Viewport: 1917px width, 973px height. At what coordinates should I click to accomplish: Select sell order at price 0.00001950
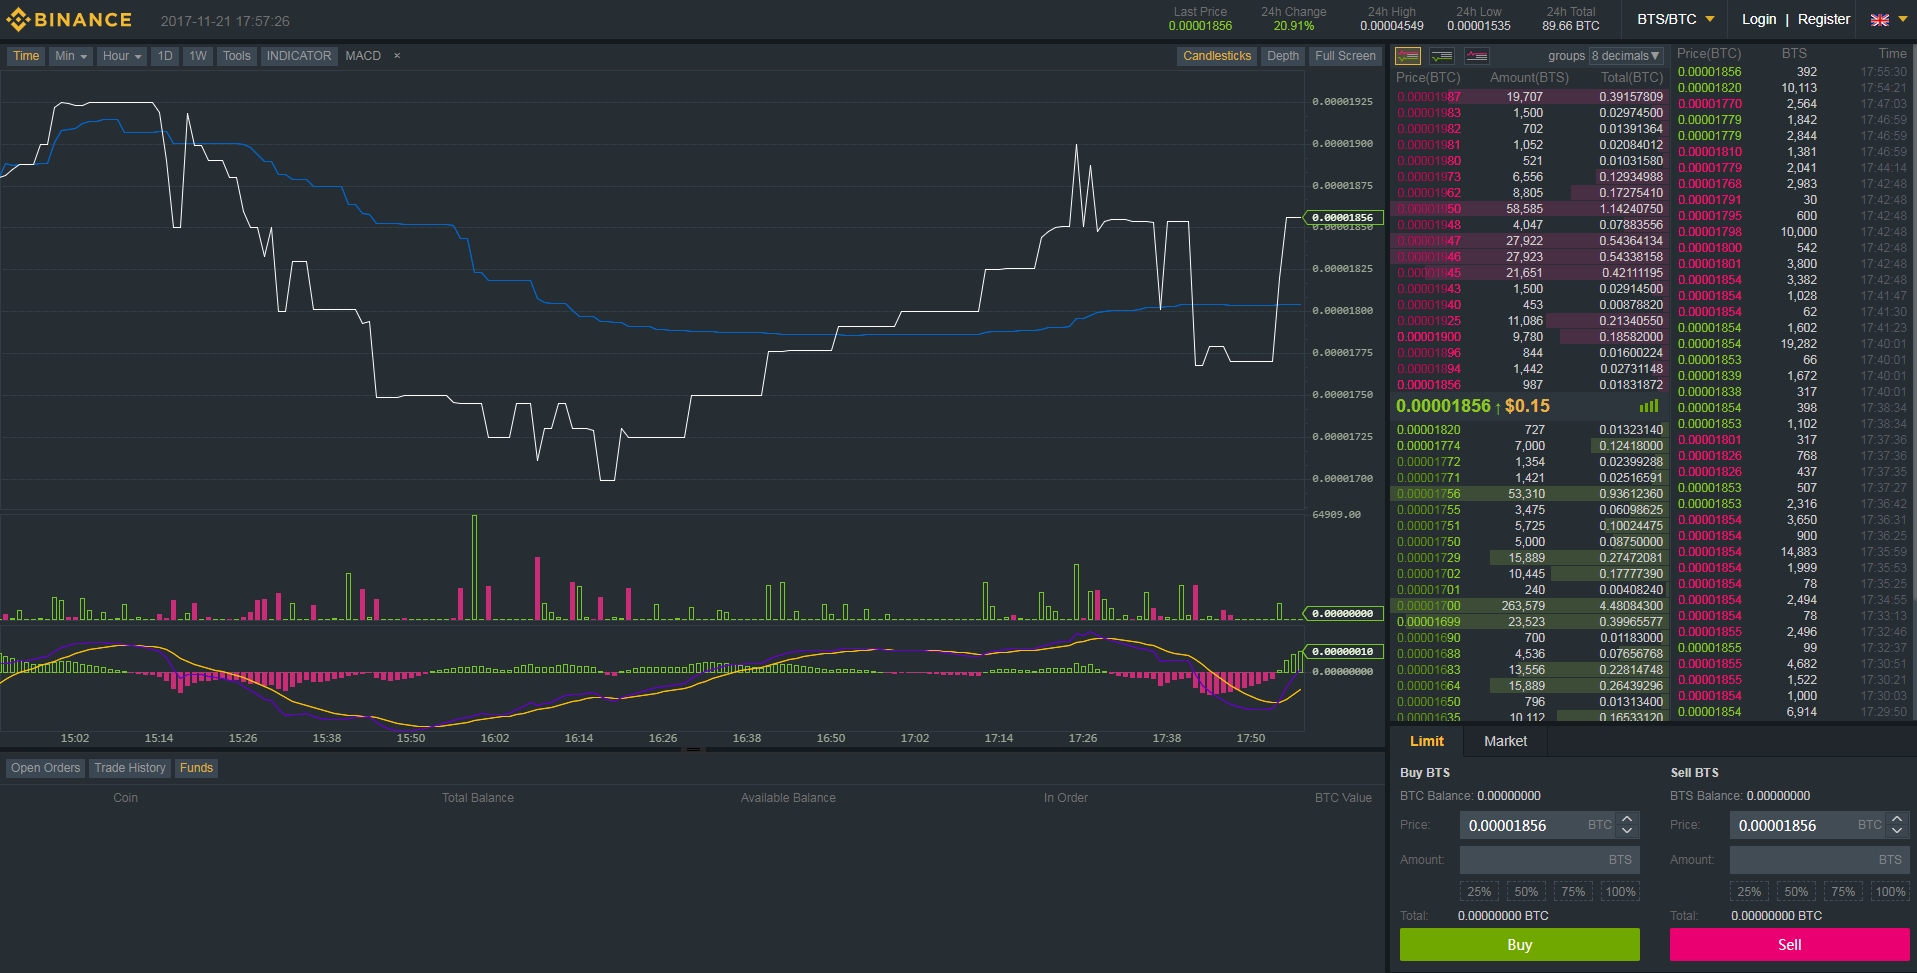coord(1530,209)
